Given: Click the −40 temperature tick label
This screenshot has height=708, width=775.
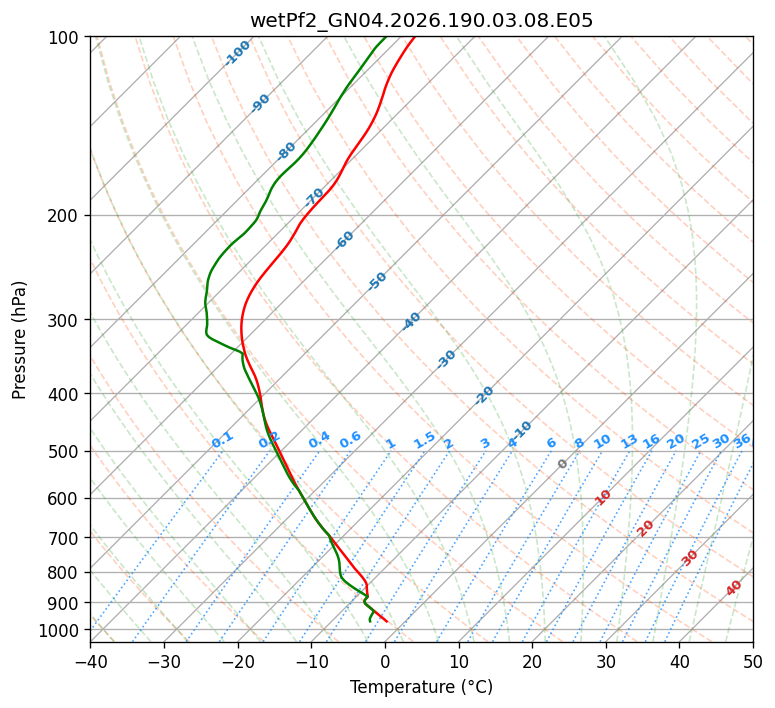Looking at the screenshot, I should 90,661.
